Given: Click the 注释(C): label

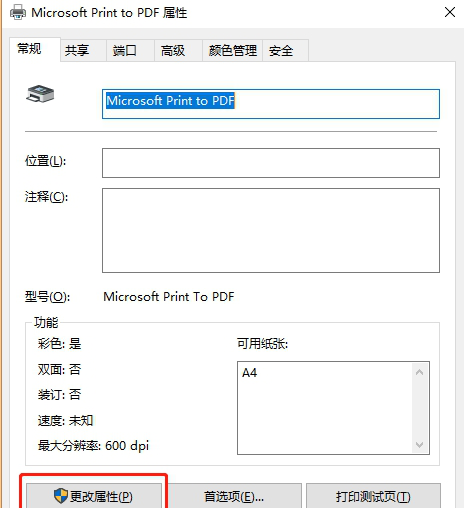Looking at the screenshot, I should 46,197.
